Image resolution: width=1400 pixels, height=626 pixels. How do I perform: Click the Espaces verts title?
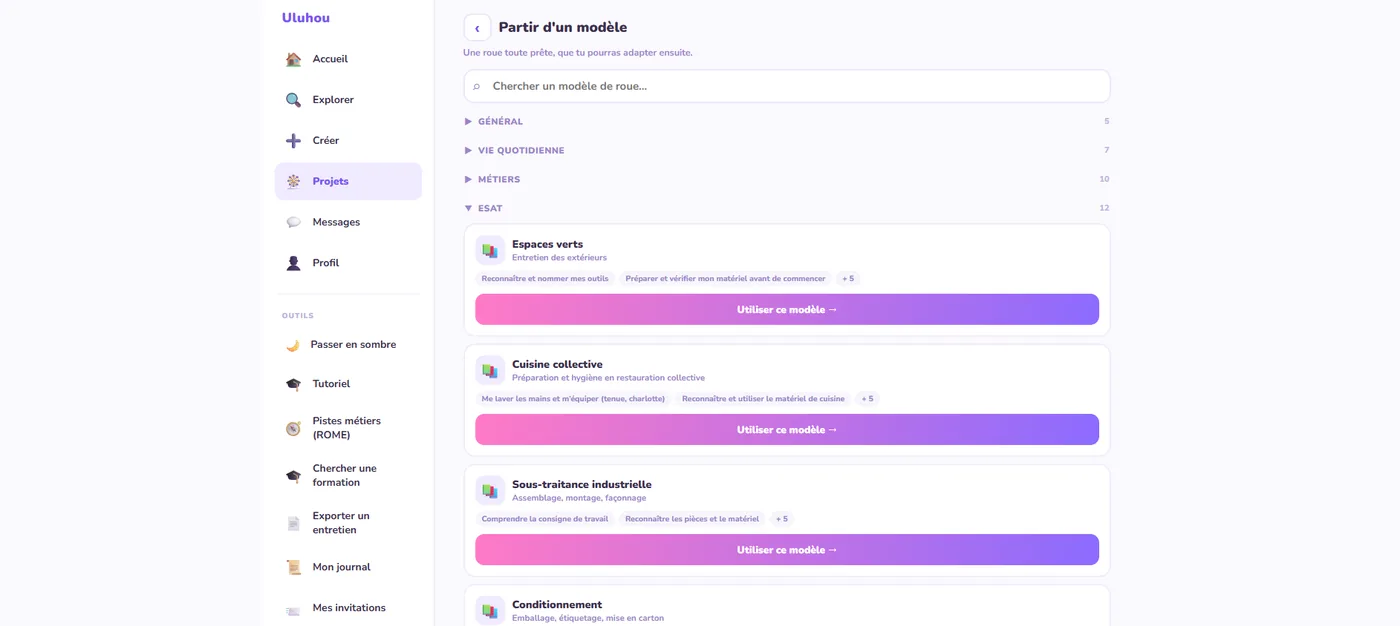coord(547,244)
